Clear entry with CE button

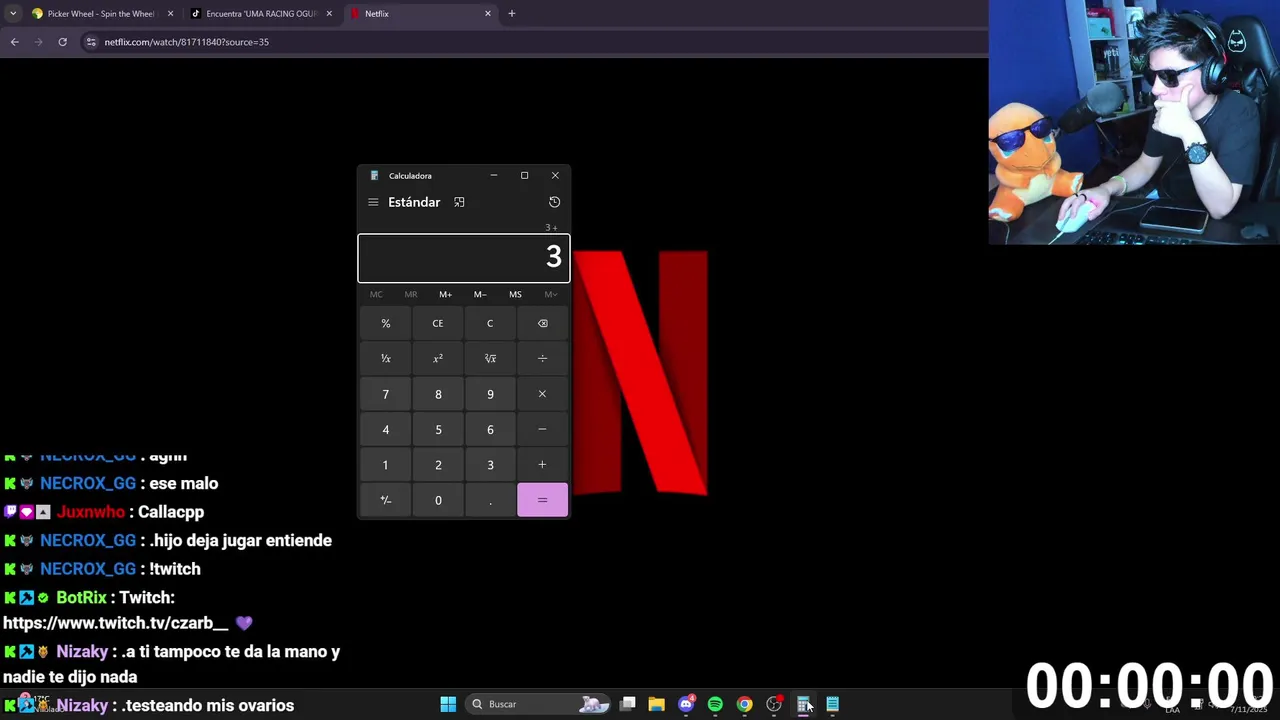(437, 323)
